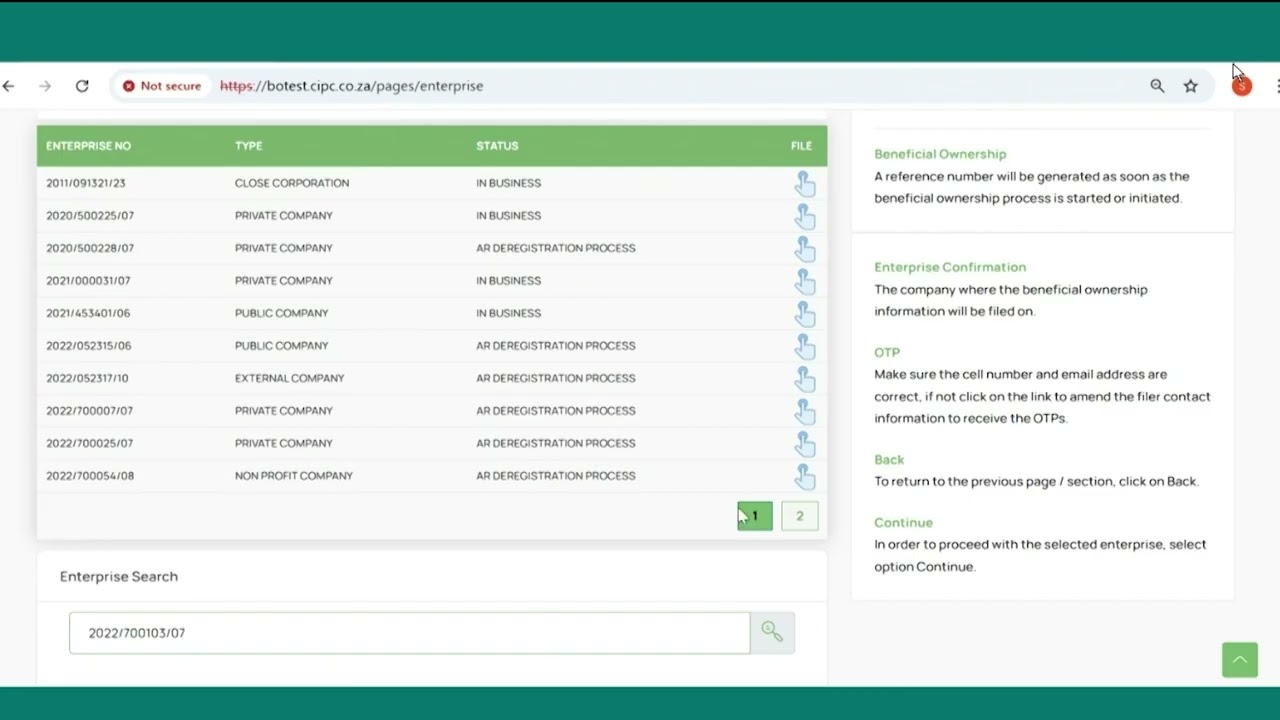Go back in browser history
The image size is (1280, 720).
(9, 86)
